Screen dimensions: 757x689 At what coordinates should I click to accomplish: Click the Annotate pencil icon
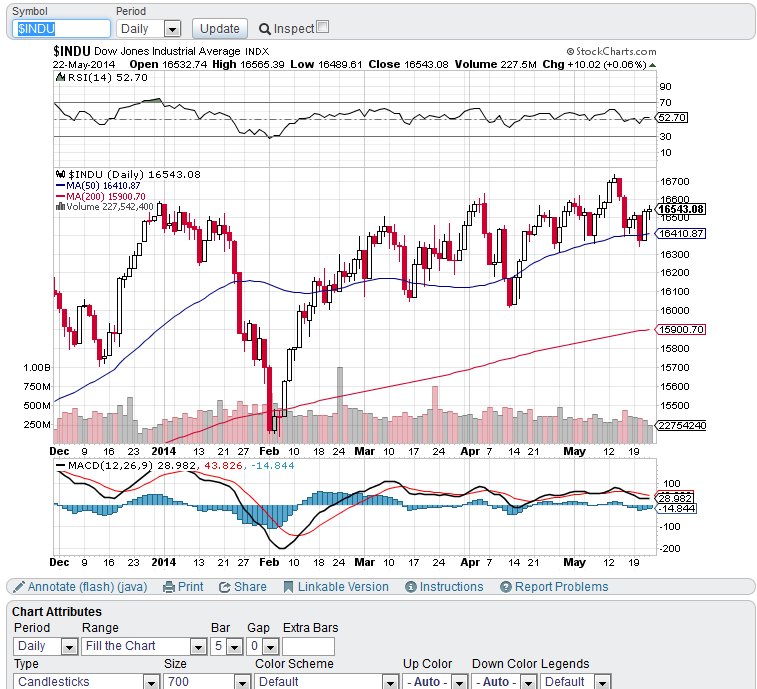coord(19,587)
